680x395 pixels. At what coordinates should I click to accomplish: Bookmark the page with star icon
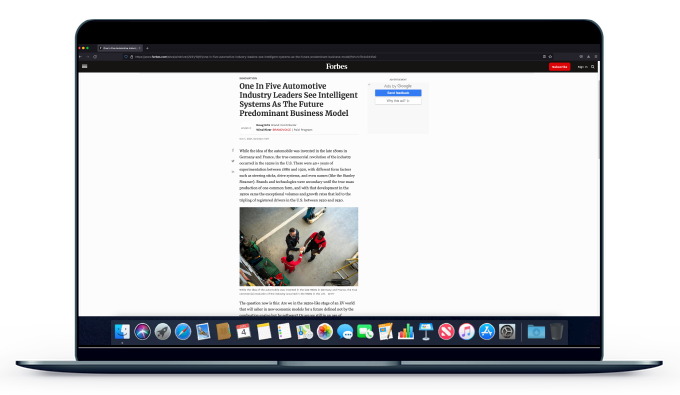(550, 56)
